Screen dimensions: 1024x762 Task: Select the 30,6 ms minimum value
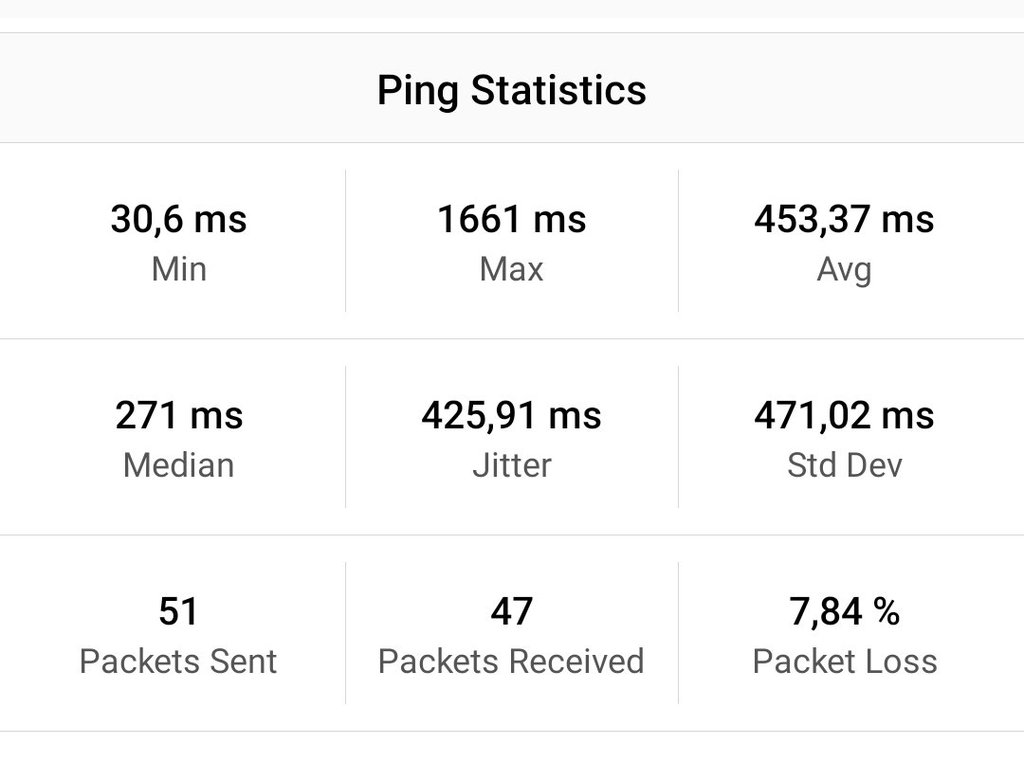click(178, 219)
